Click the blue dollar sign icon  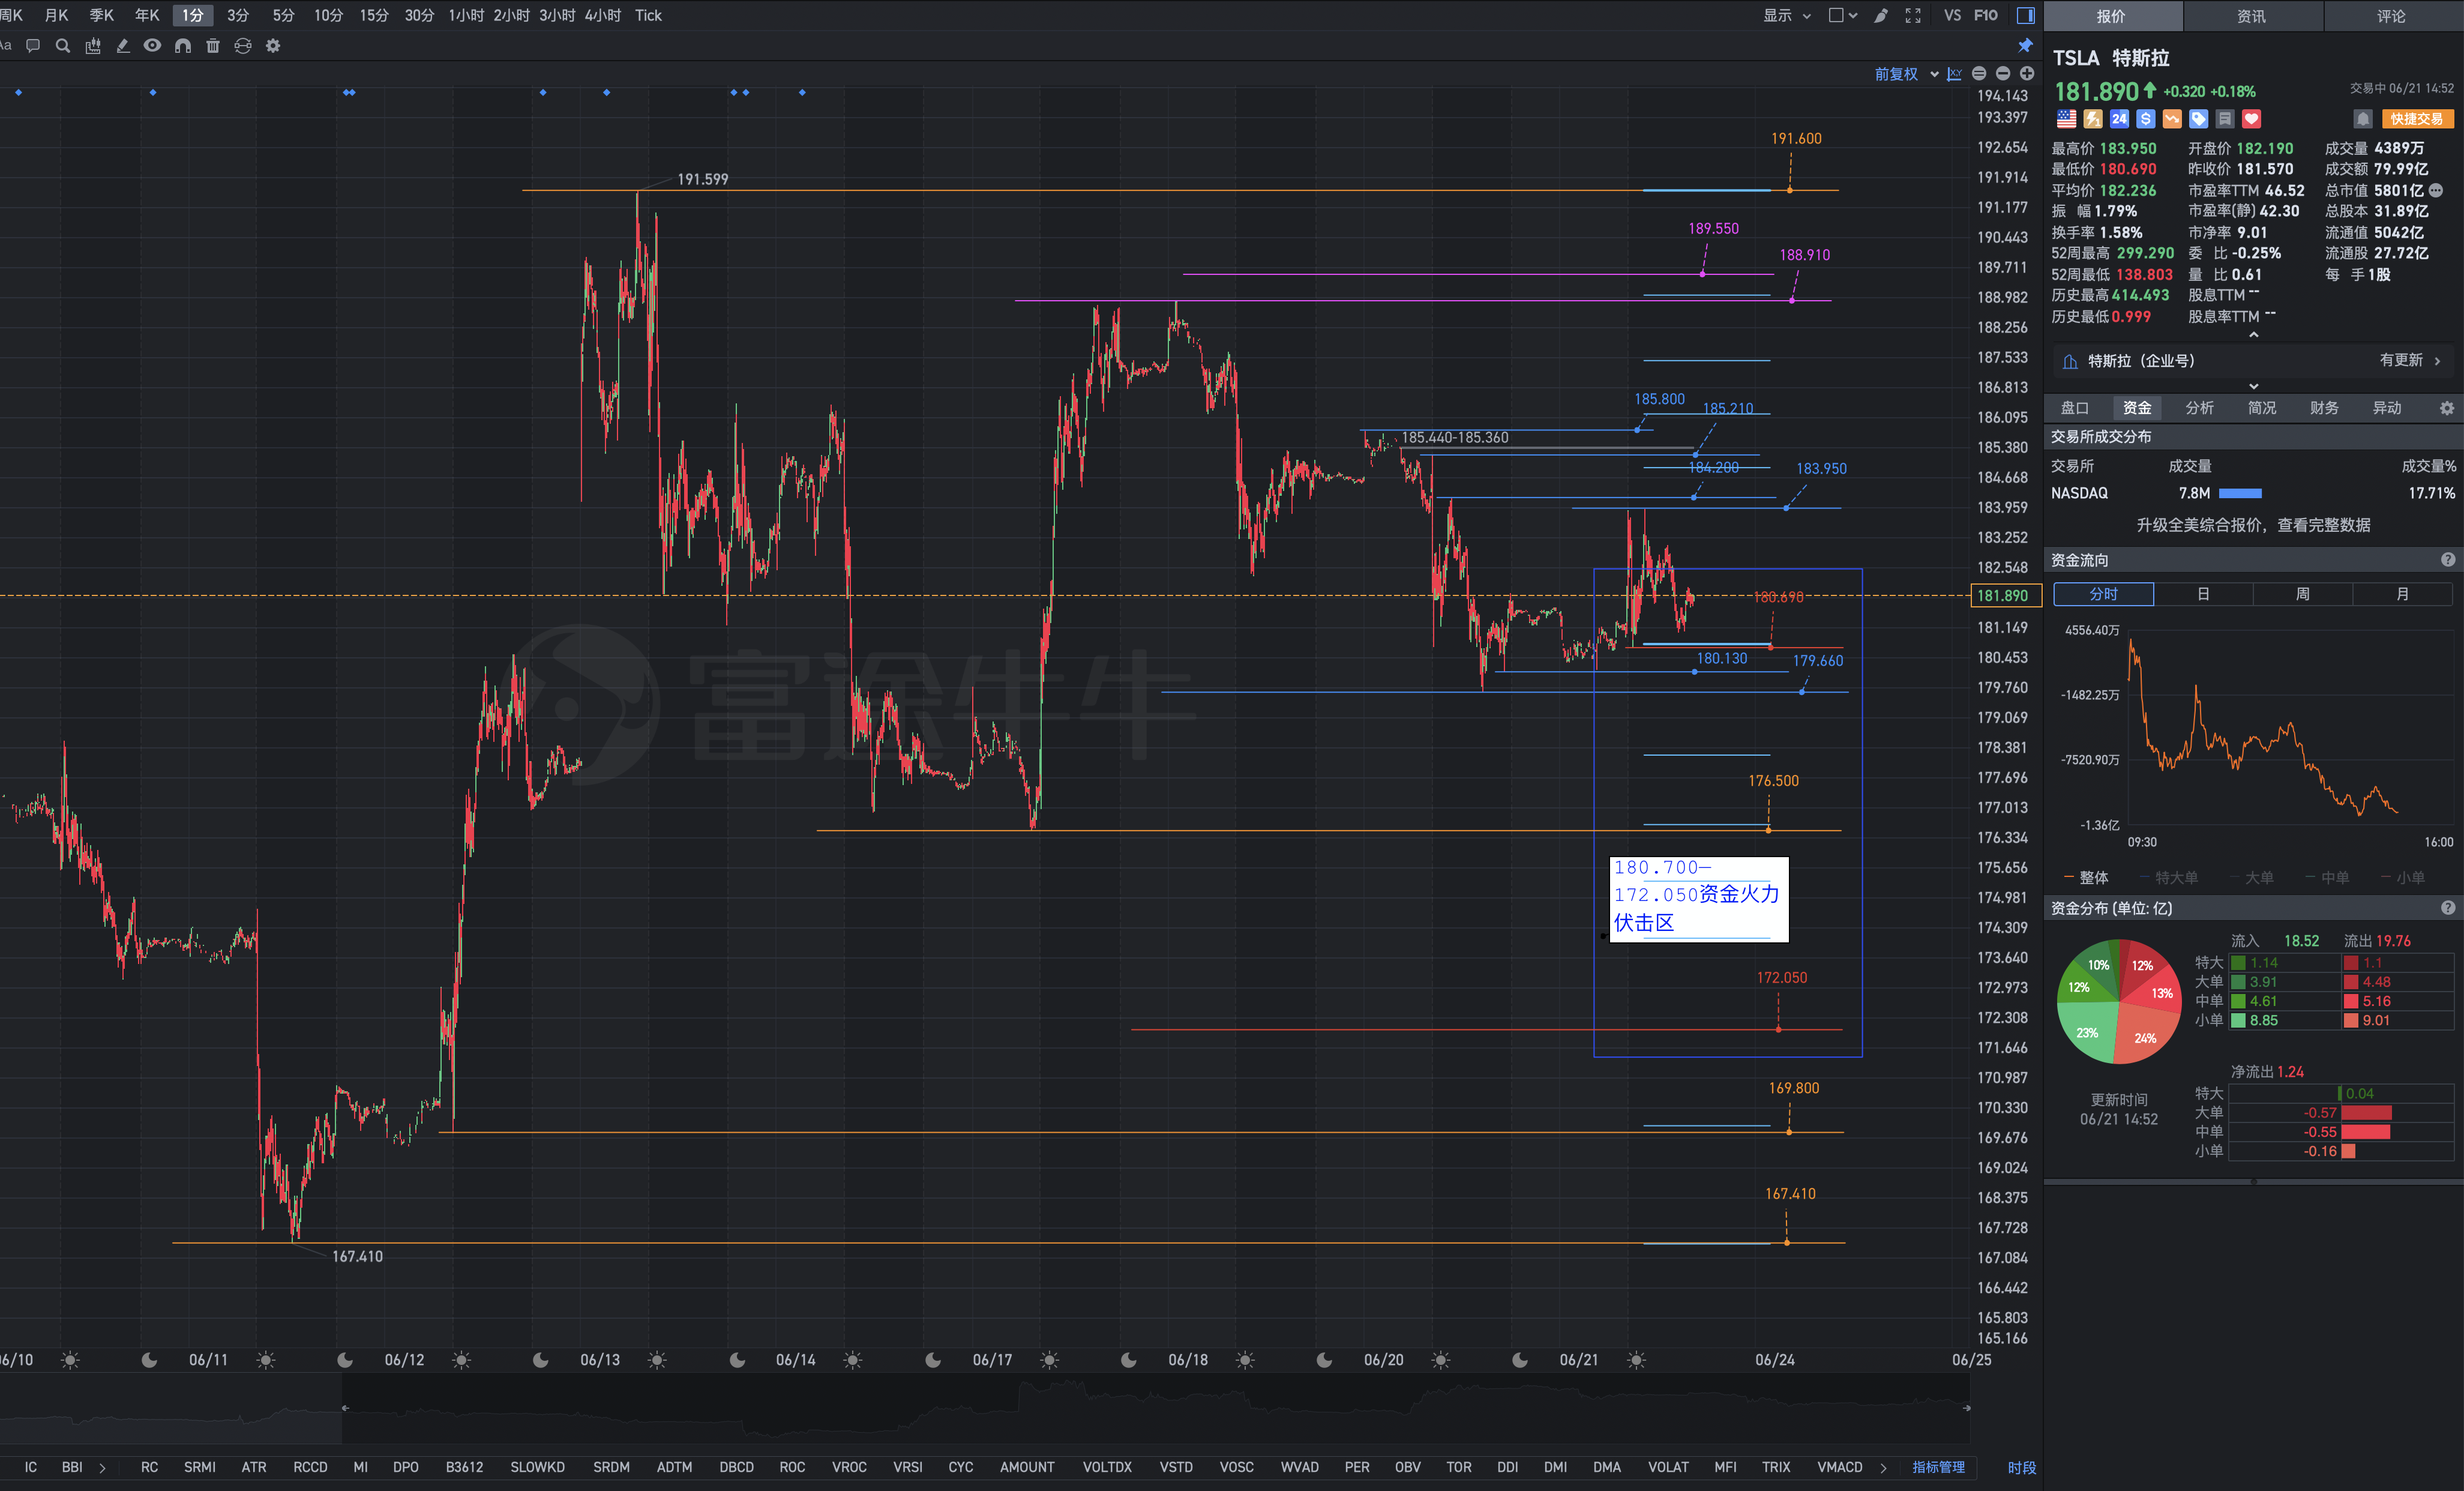tap(2146, 119)
